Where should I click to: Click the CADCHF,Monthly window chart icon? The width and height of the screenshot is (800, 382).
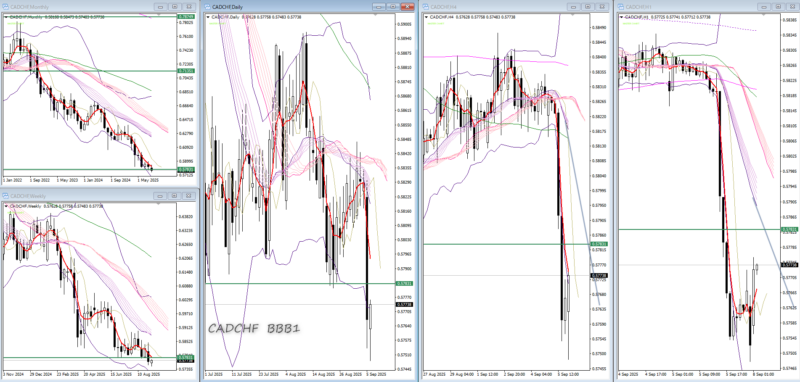[6, 7]
